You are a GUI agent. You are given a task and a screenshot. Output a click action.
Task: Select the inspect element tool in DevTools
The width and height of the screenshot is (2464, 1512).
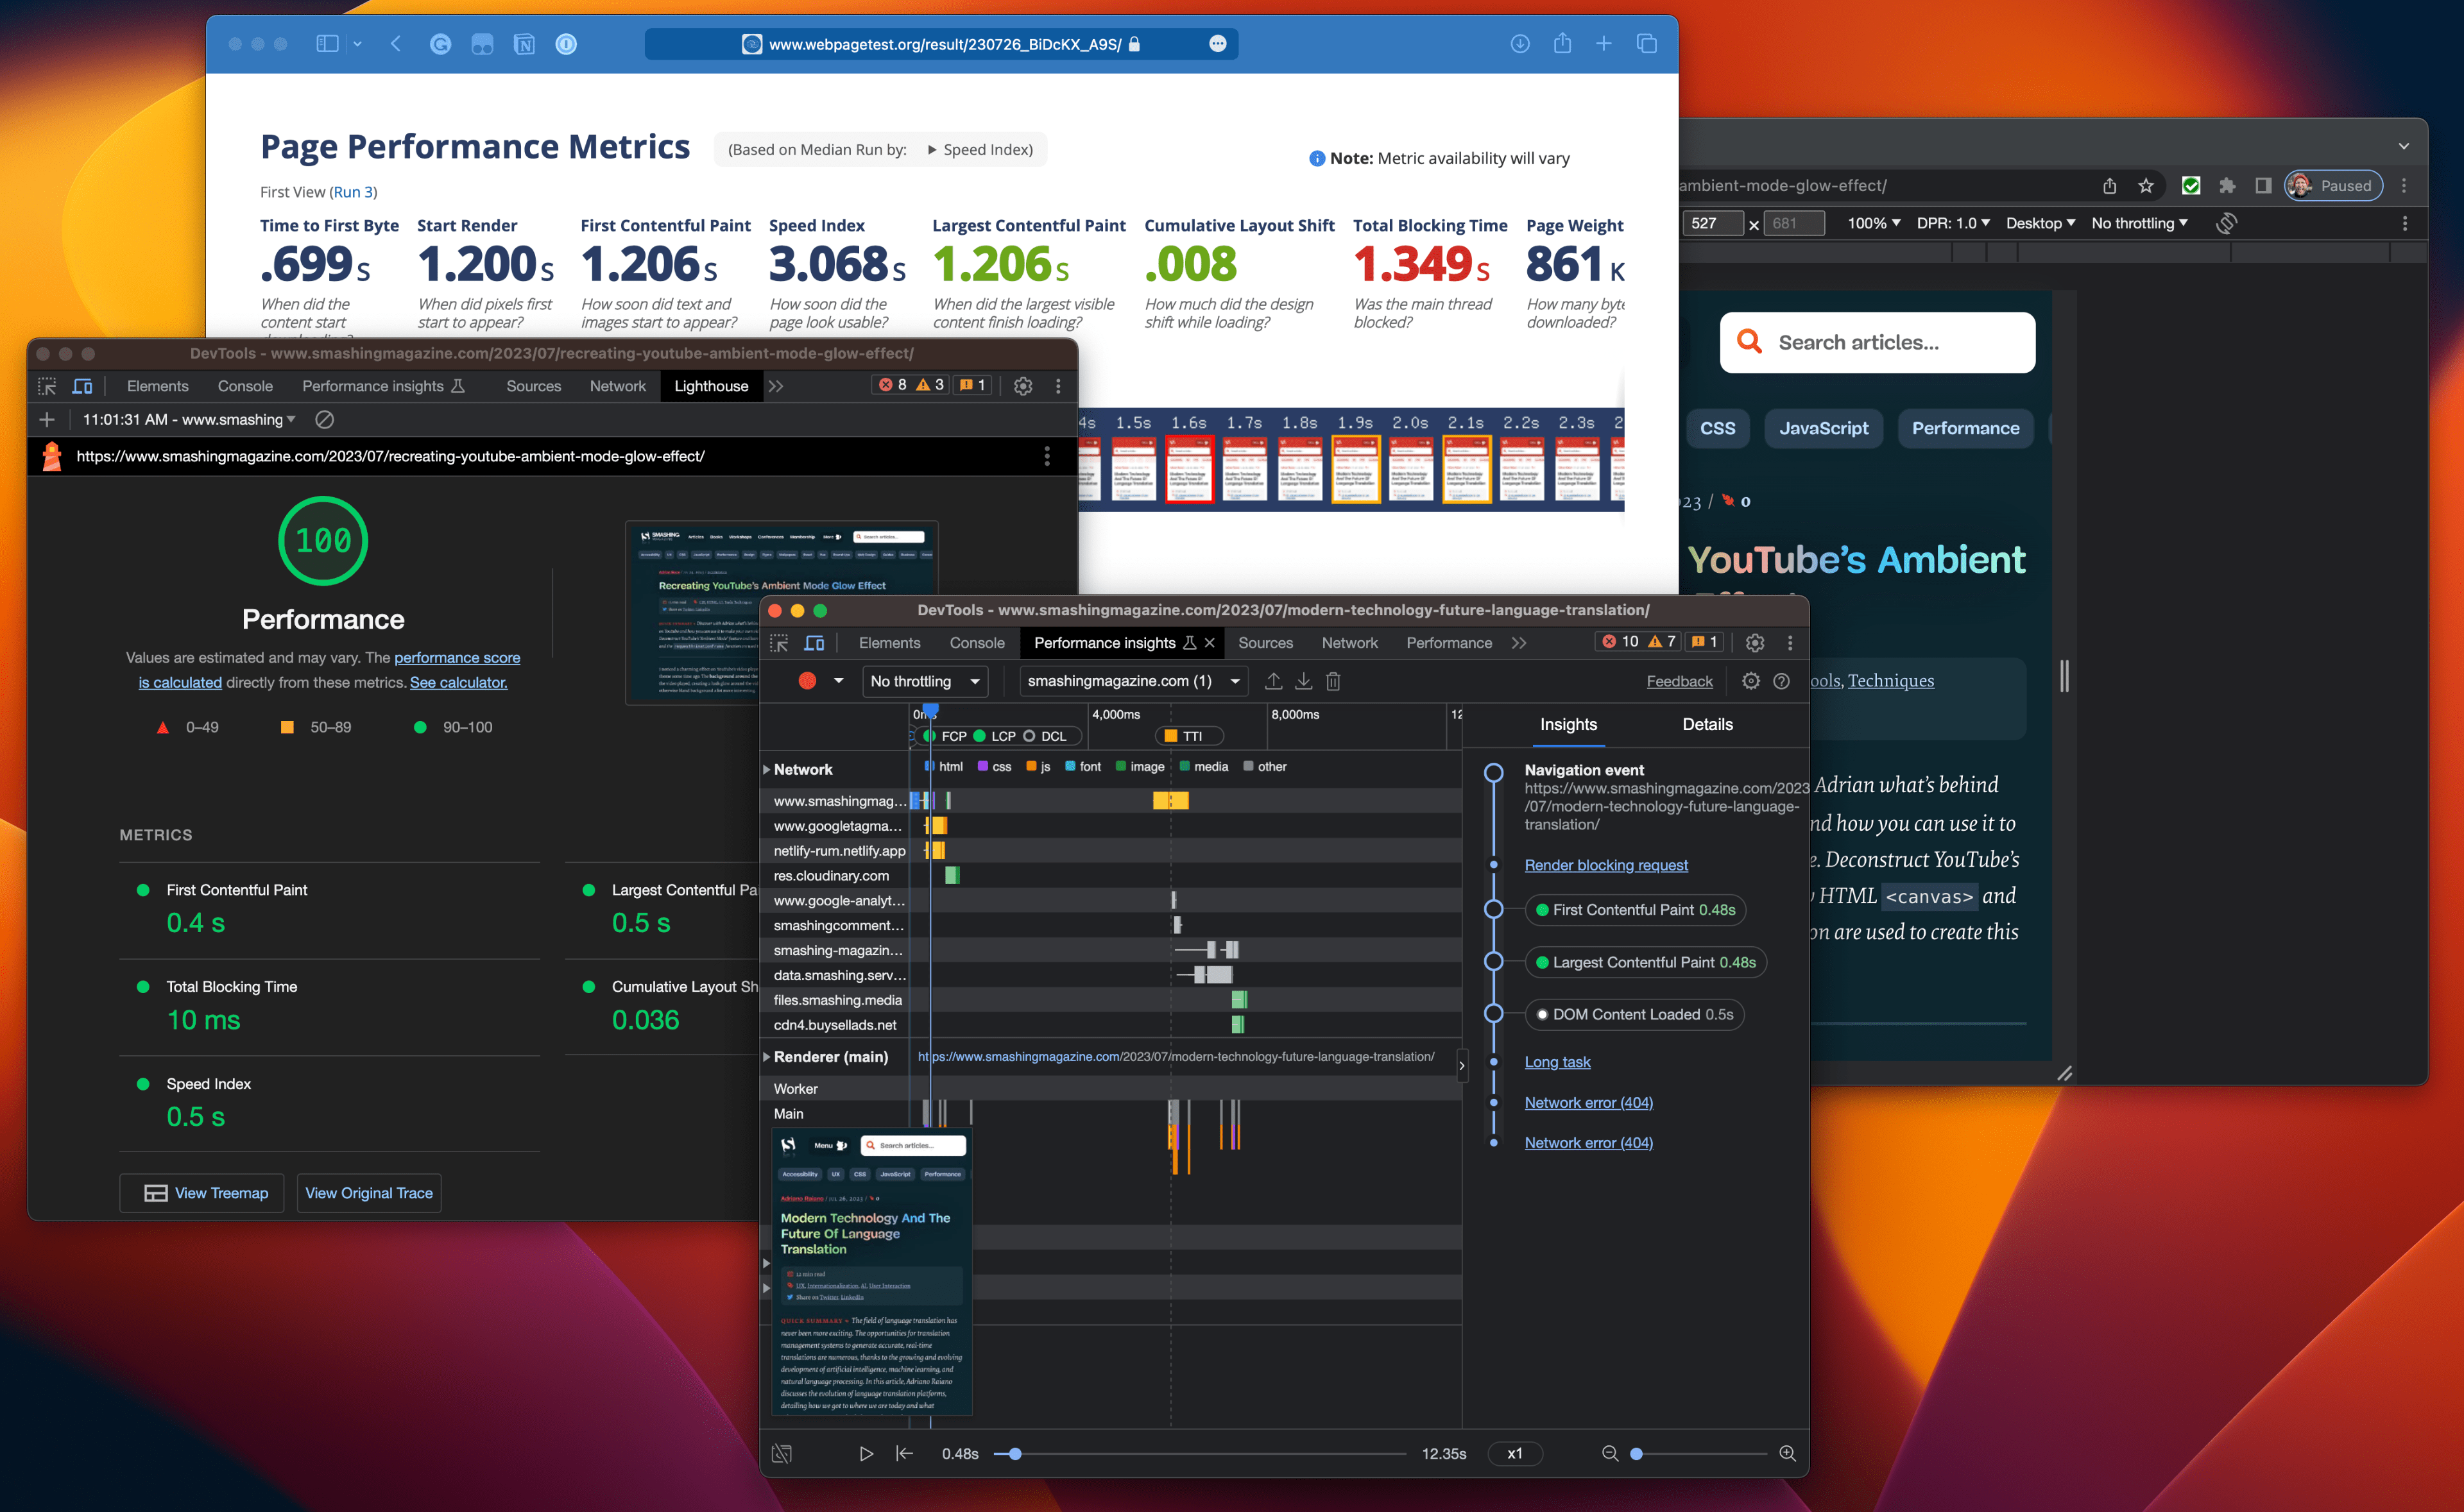pos(779,643)
